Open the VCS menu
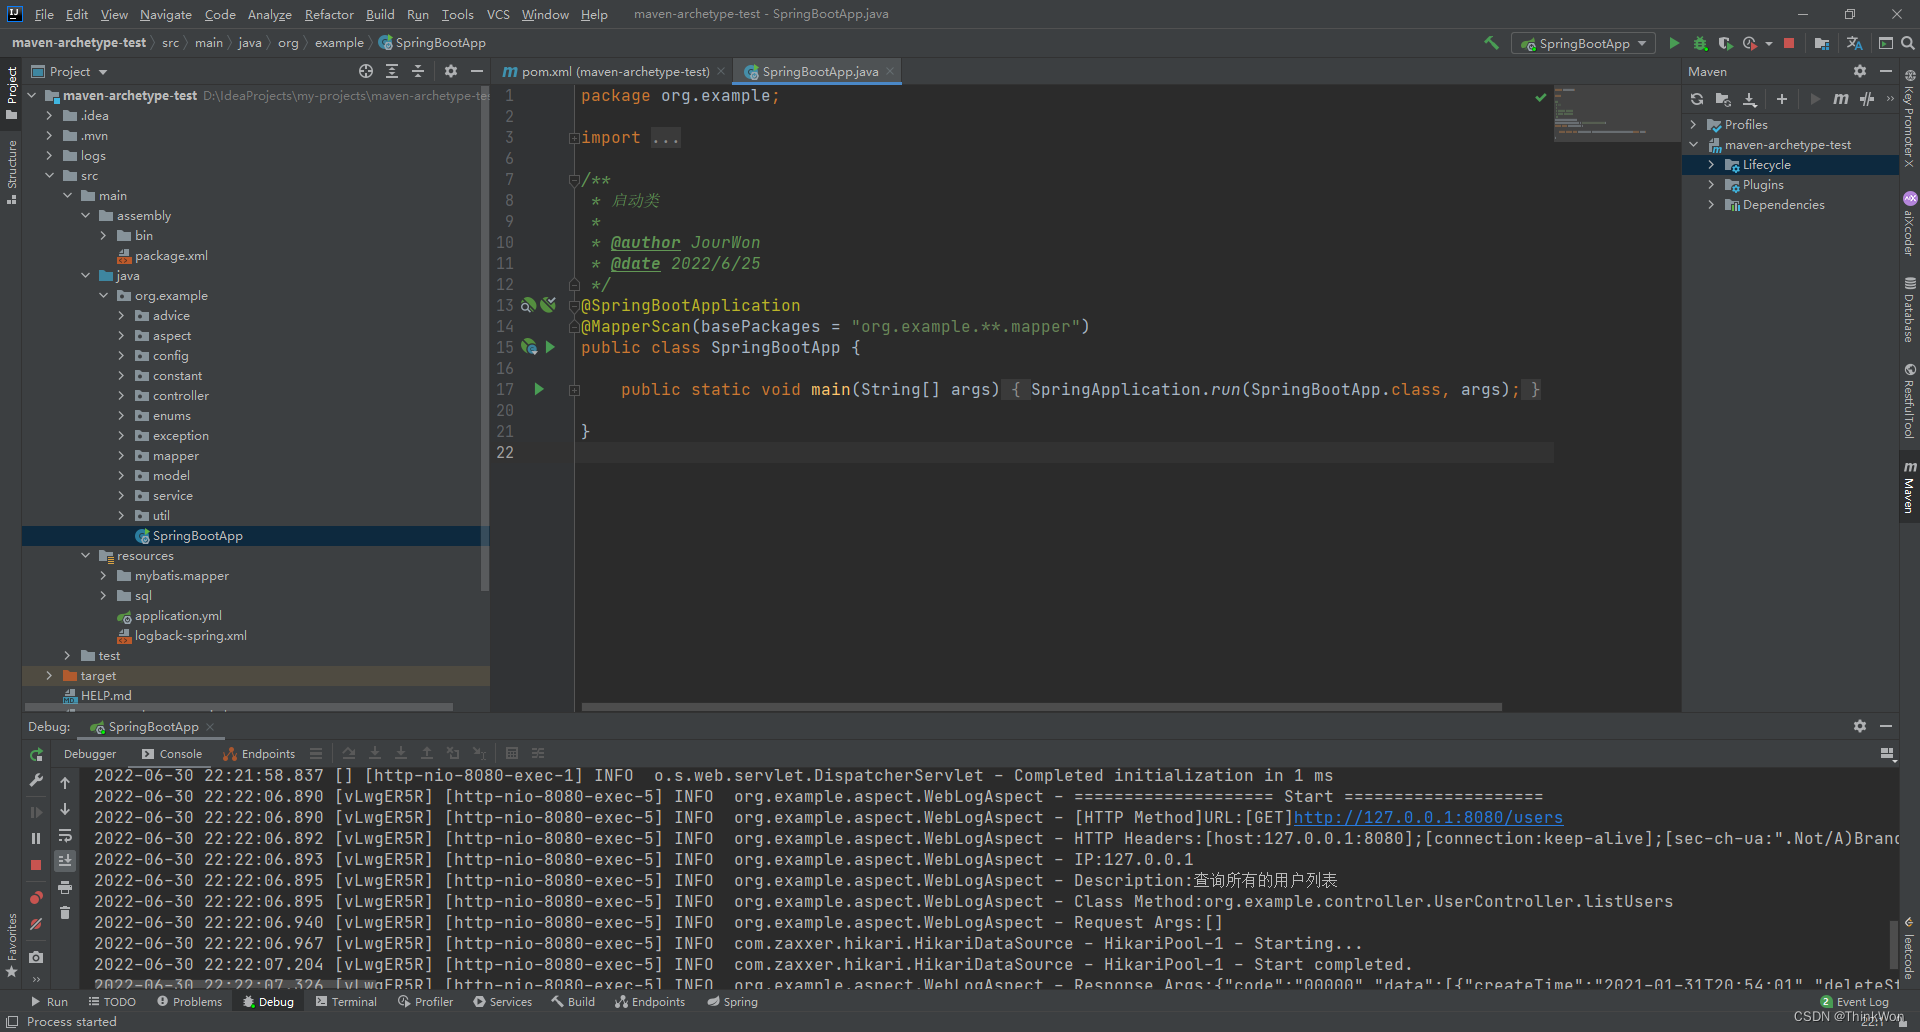This screenshot has height=1032, width=1920. [x=498, y=14]
